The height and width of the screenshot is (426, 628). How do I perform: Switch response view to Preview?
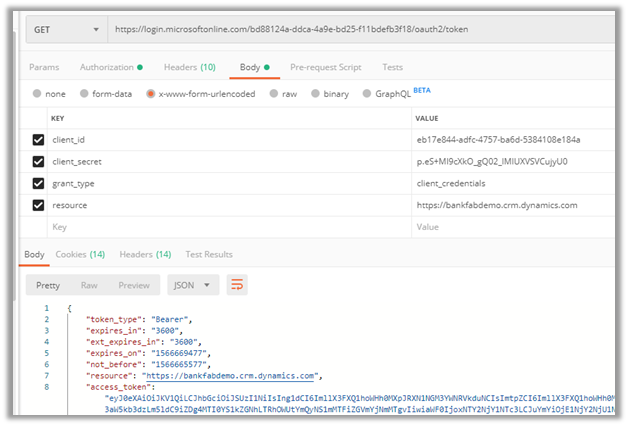tap(134, 285)
